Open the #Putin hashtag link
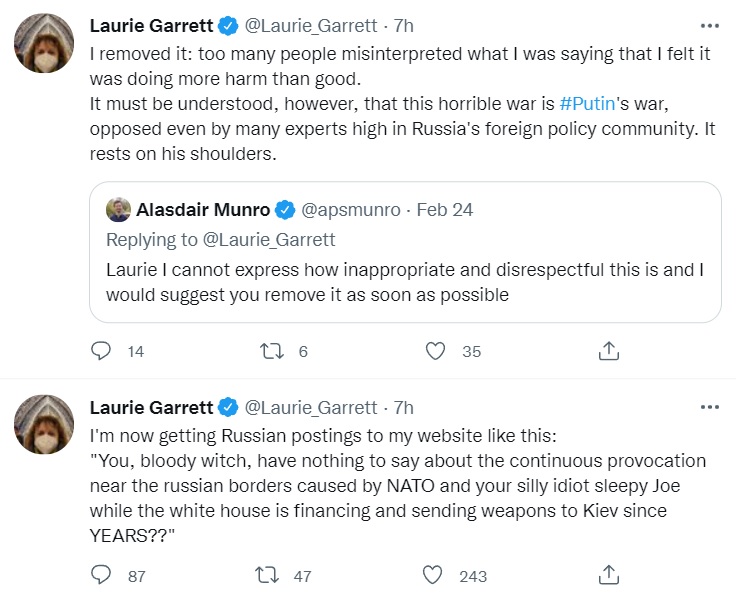Image resolution: width=736 pixels, height=600 pixels. [587, 104]
